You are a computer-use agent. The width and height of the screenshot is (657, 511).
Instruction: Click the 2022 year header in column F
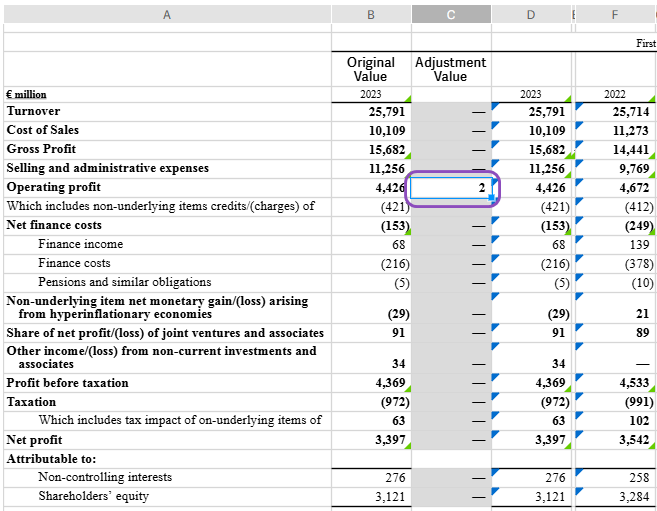pos(615,95)
